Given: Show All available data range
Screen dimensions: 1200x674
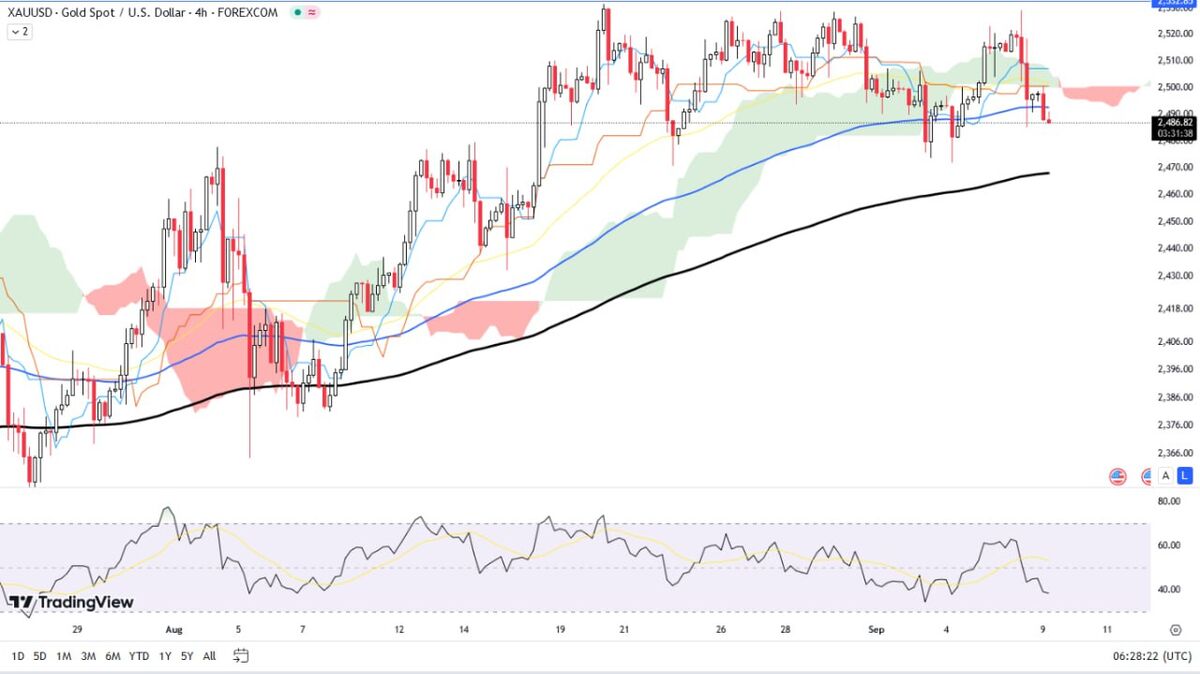Looking at the screenshot, I should tap(209, 656).
